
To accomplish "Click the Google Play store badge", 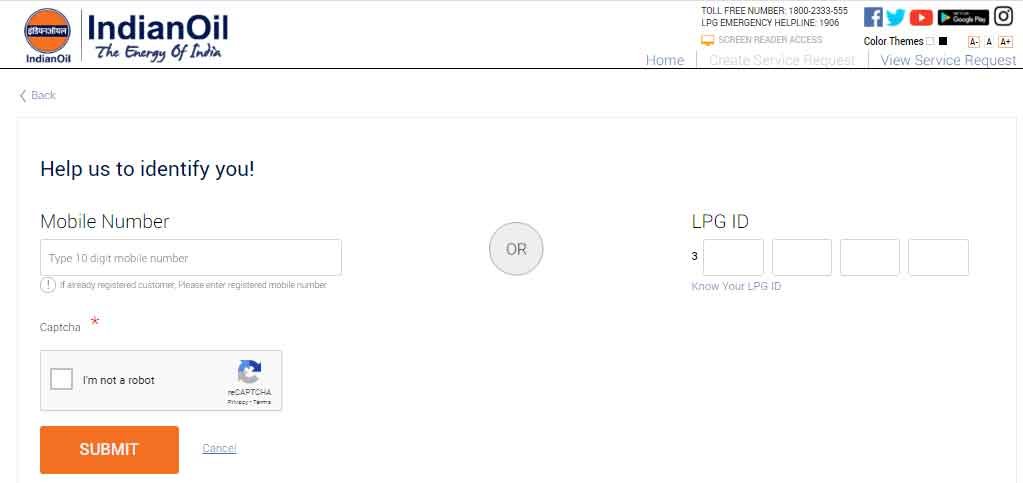I will 963,18.
